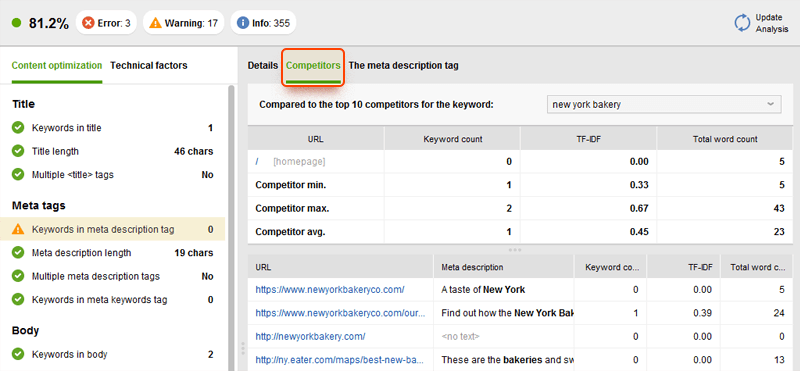Select Multiple meta description tags item
The height and width of the screenshot is (371, 800).
coord(113,277)
